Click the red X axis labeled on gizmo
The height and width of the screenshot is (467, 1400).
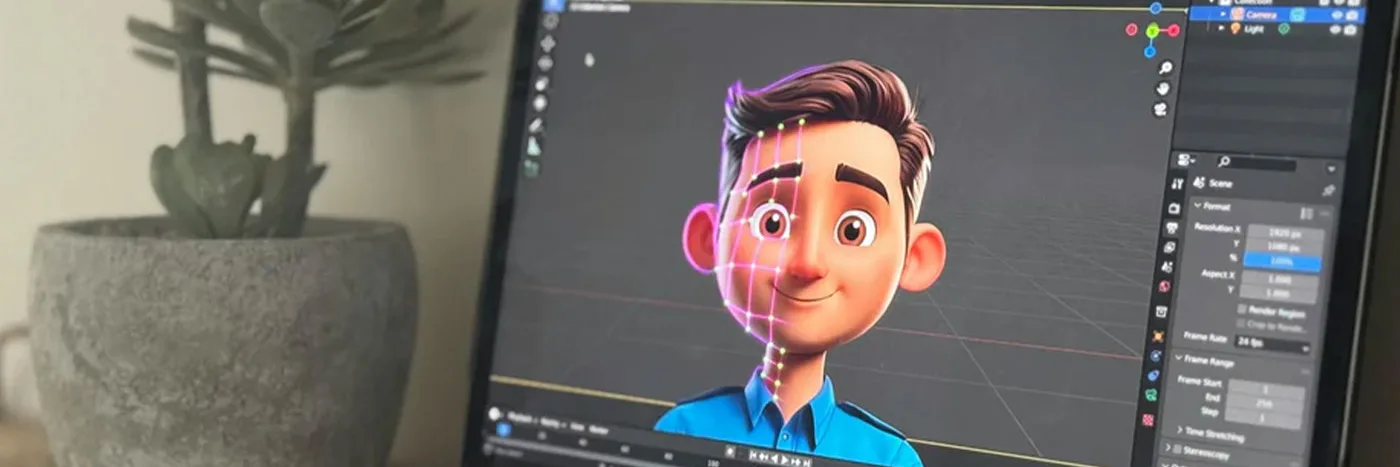click(x=1174, y=31)
